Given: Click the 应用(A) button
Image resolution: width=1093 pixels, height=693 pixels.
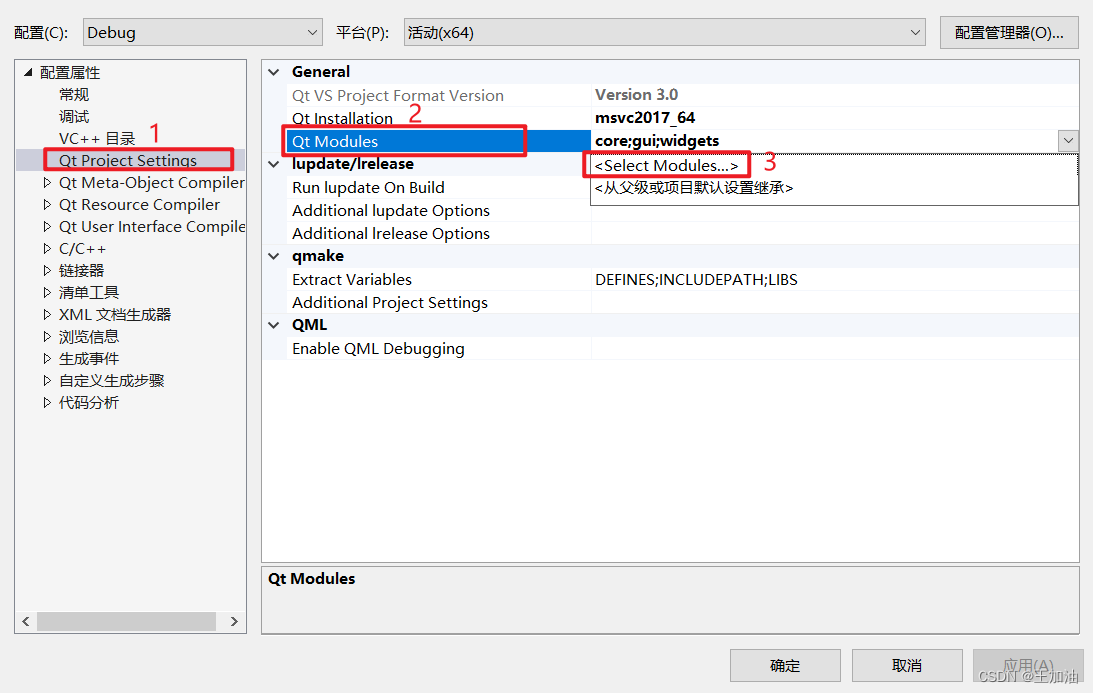Looking at the screenshot, I should point(1028,666).
